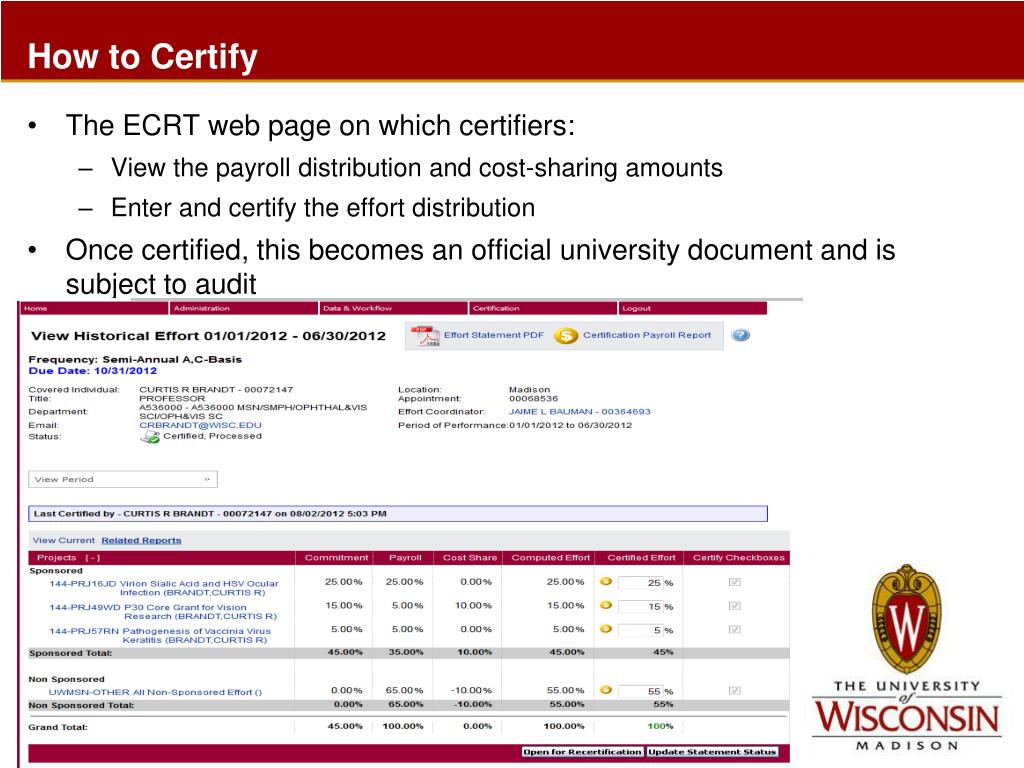
Task: Open project 144-PRJ57RN Pathogenesis of Vaccinia link
Action: tap(160, 635)
